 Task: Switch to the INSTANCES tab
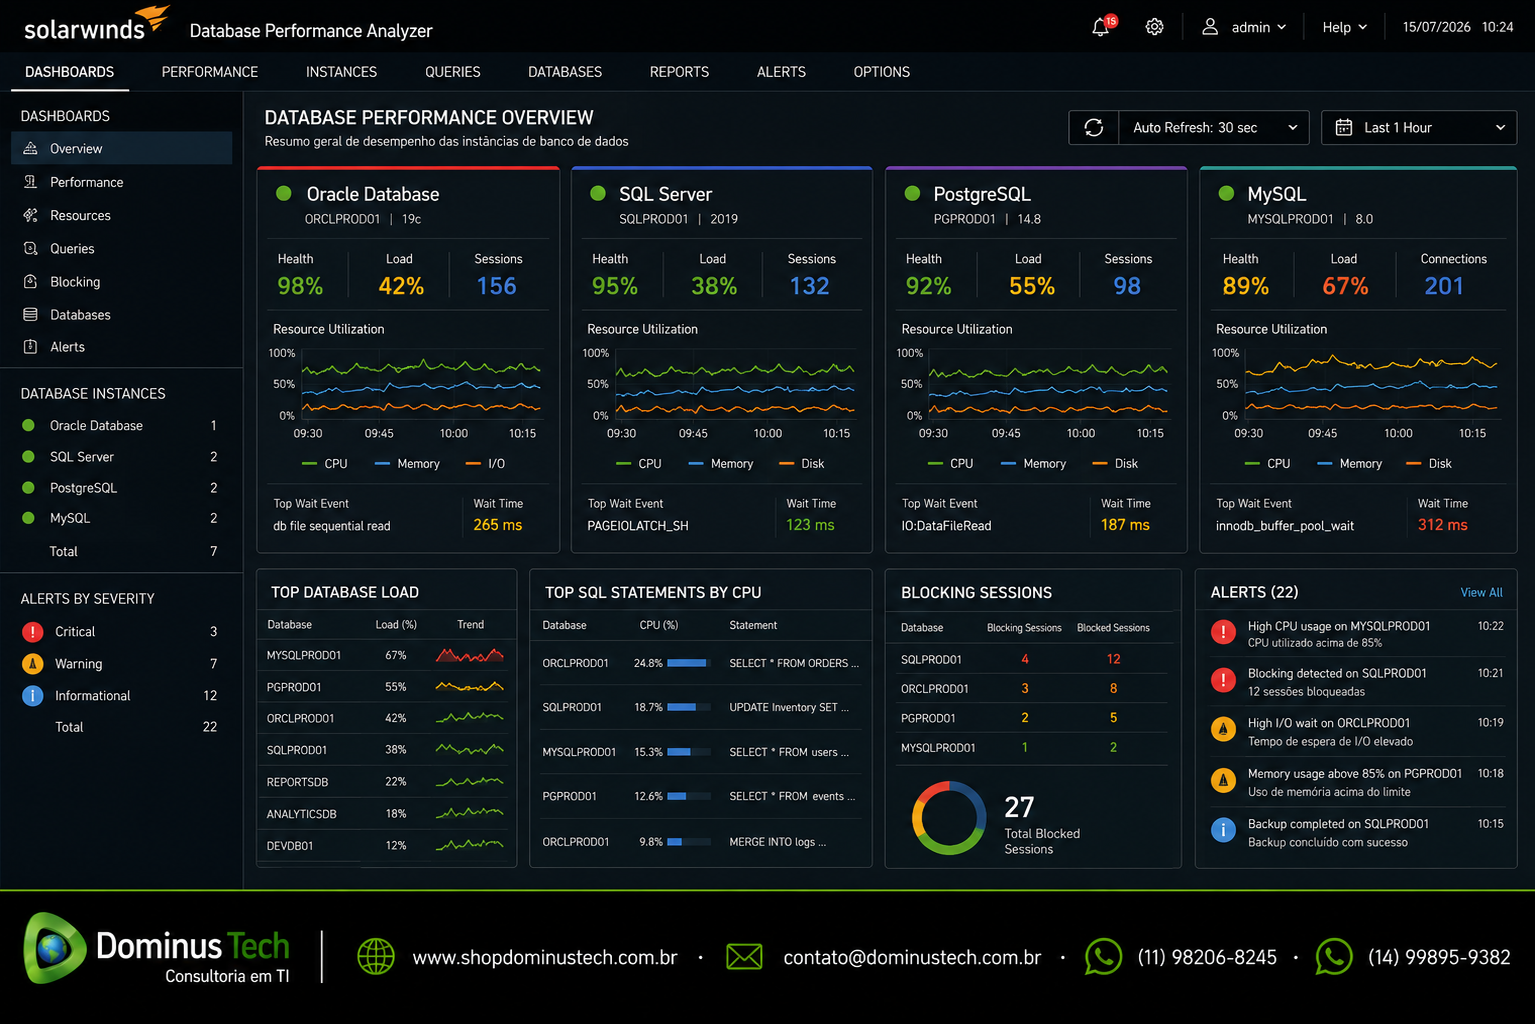pos(341,72)
